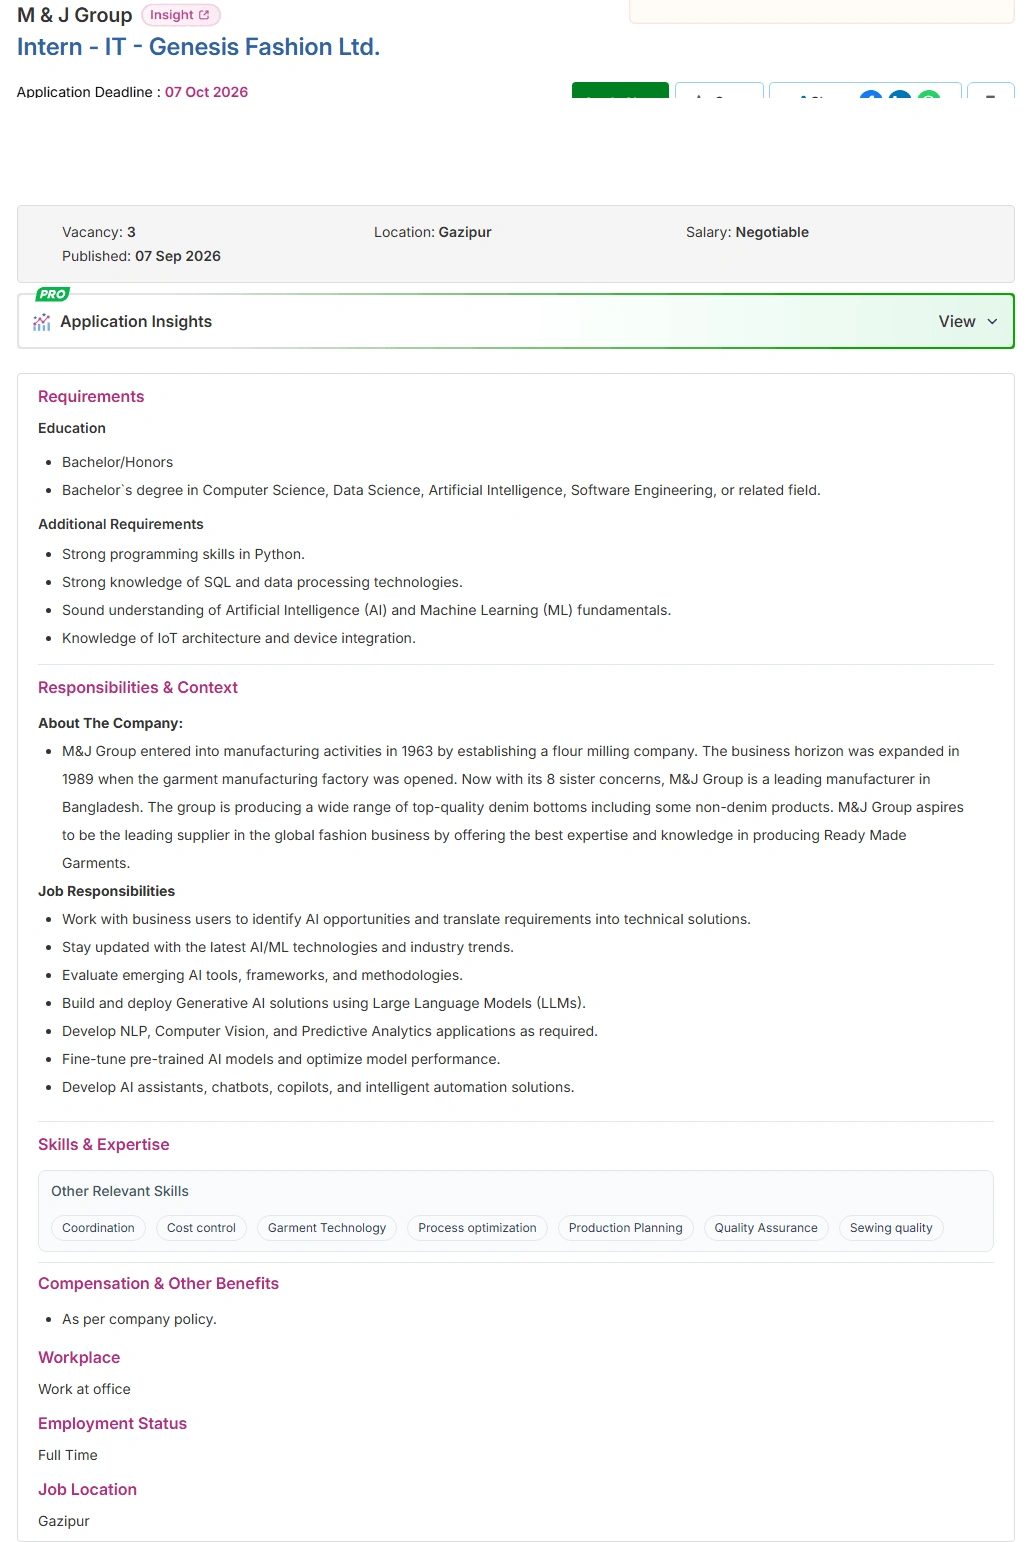Select the Process optimization skill tag
This screenshot has height=1542, width=1035.
[x=477, y=1228]
